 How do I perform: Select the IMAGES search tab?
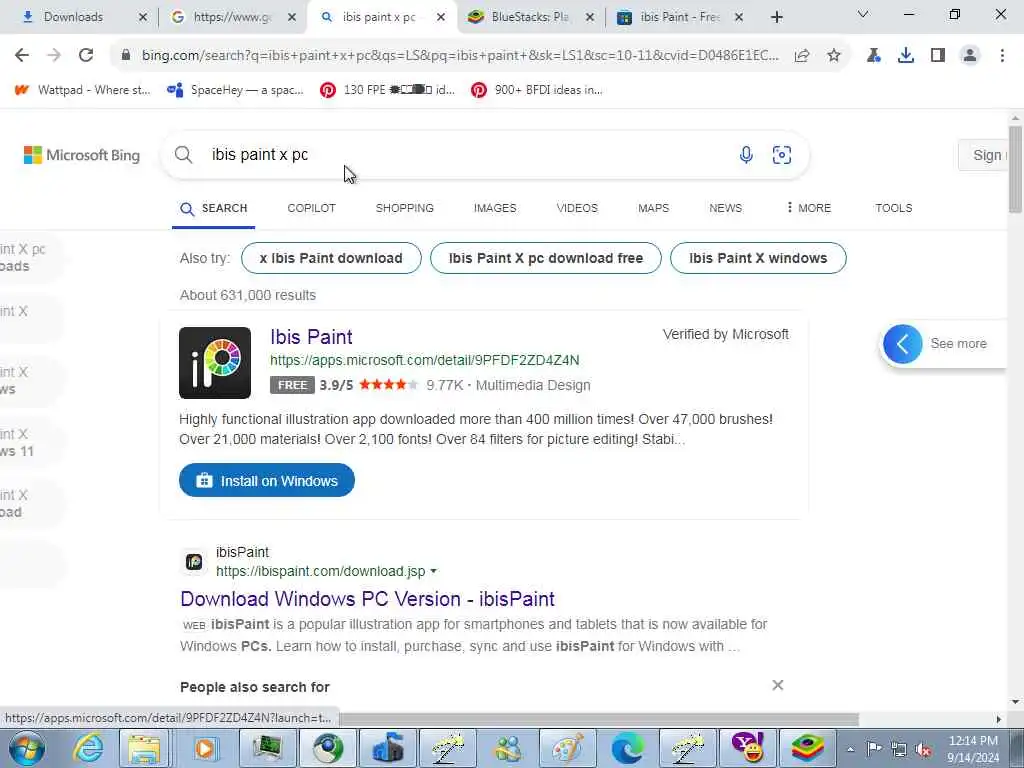click(x=495, y=208)
